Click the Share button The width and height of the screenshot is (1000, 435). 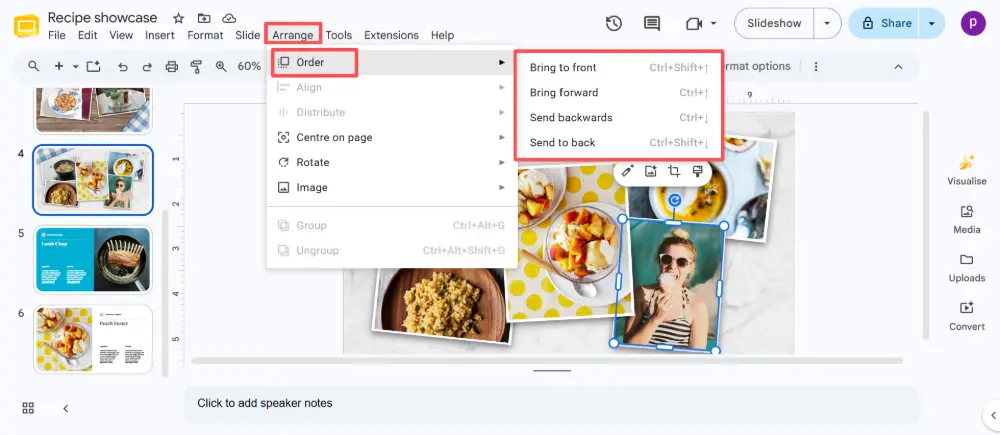[883, 23]
